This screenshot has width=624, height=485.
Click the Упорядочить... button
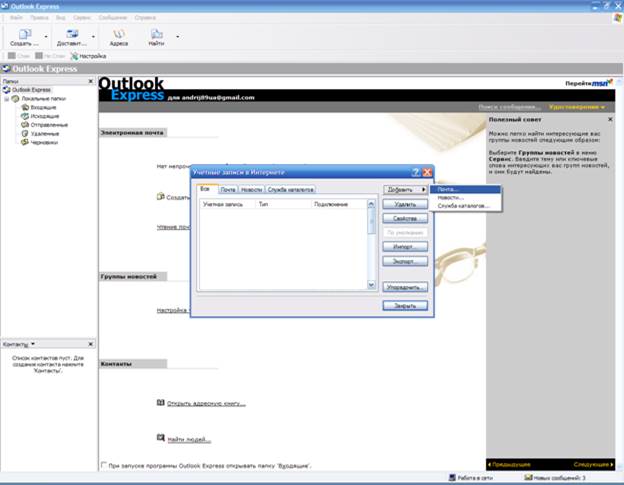[x=405, y=287]
